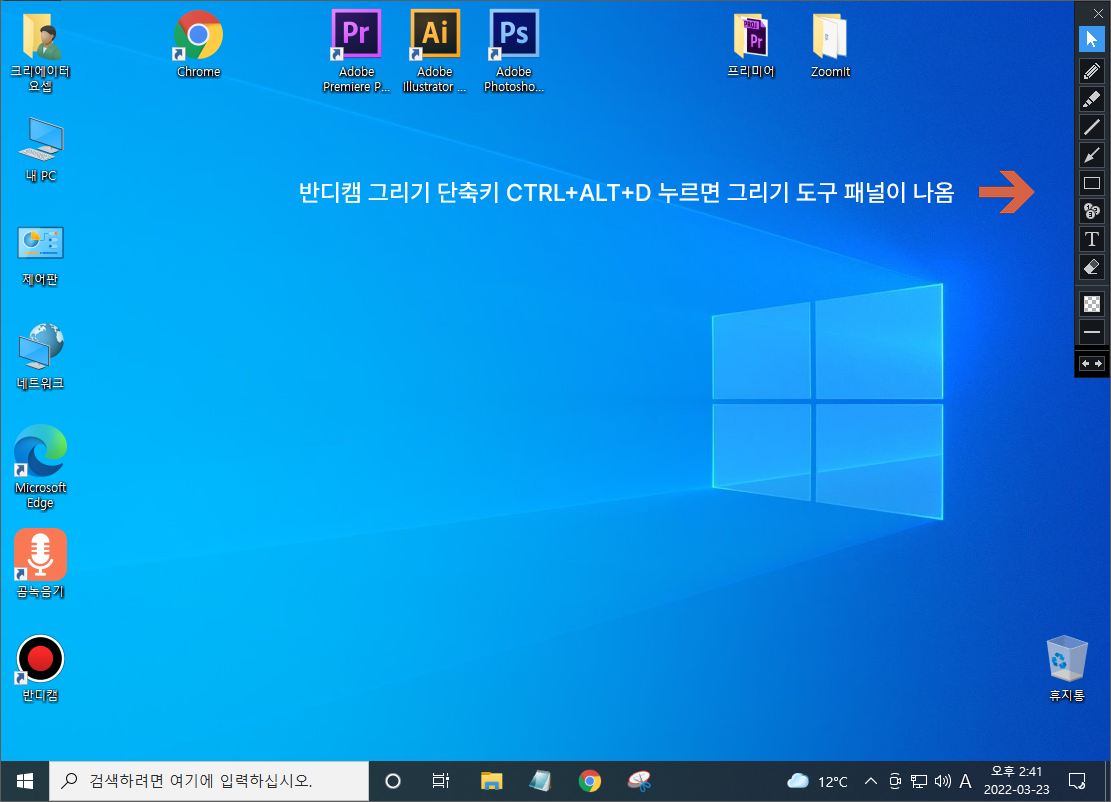Select the 휴지통 recycle bin

[x=1066, y=668]
